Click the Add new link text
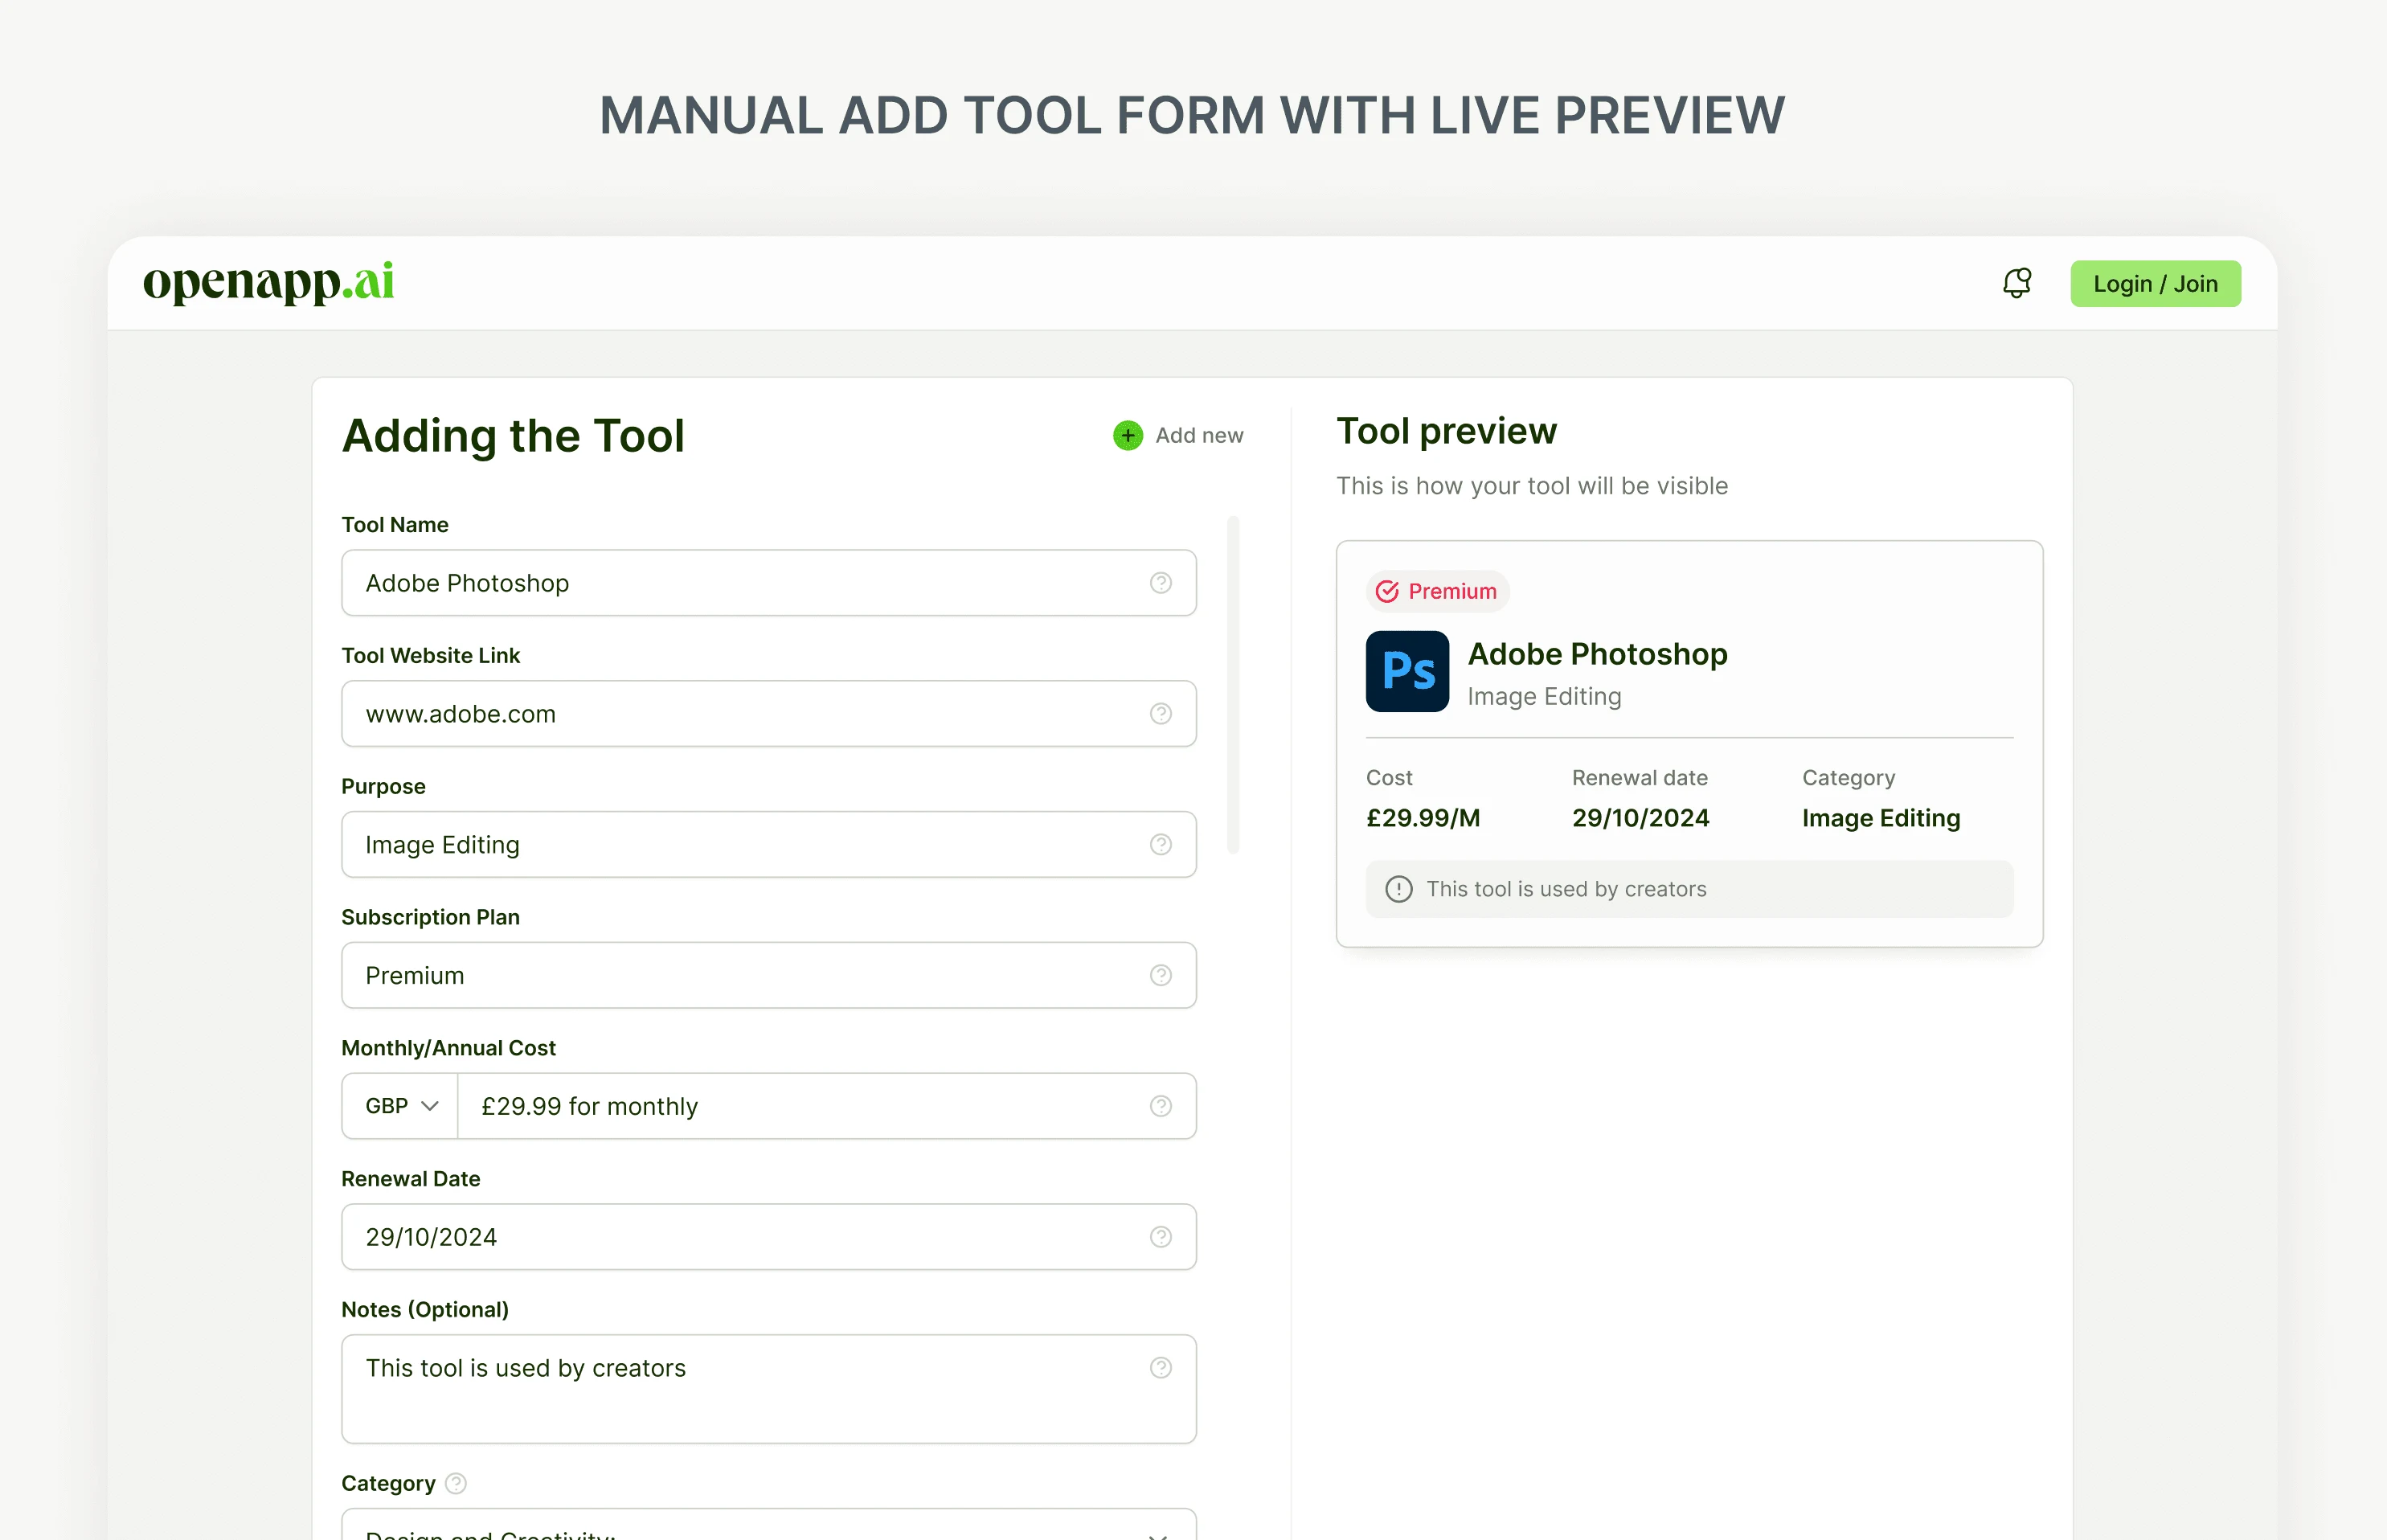This screenshot has height=1540, width=2387. pos(1198,435)
